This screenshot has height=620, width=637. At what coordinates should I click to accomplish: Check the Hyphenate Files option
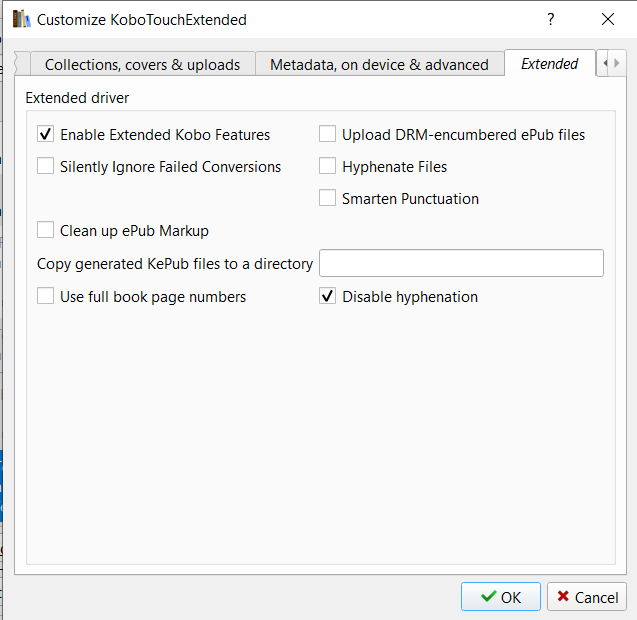(327, 166)
